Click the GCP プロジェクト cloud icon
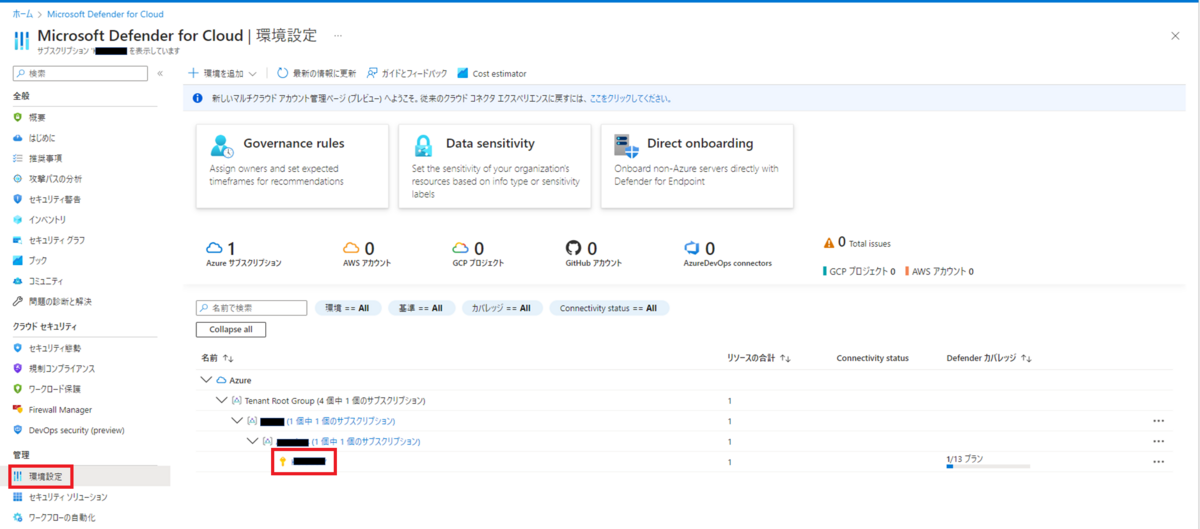Screen dimensions: 1200x529 pyautogui.click(x=460, y=248)
